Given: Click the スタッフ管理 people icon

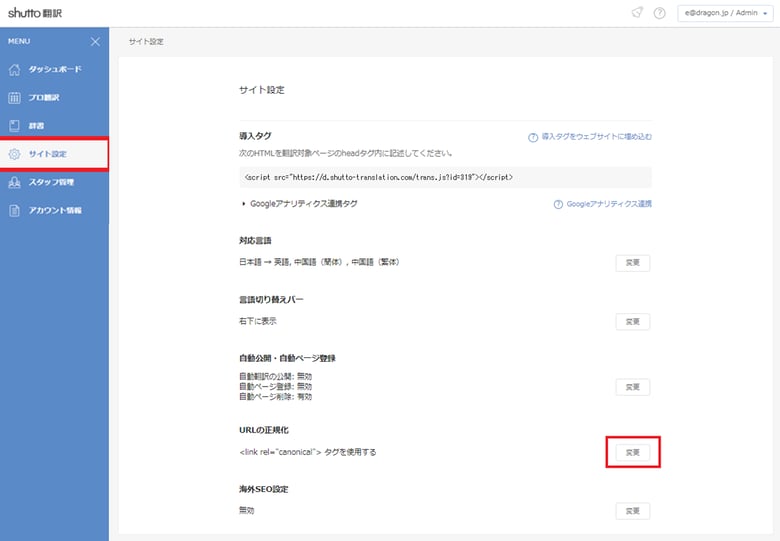Looking at the screenshot, I should tap(14, 182).
